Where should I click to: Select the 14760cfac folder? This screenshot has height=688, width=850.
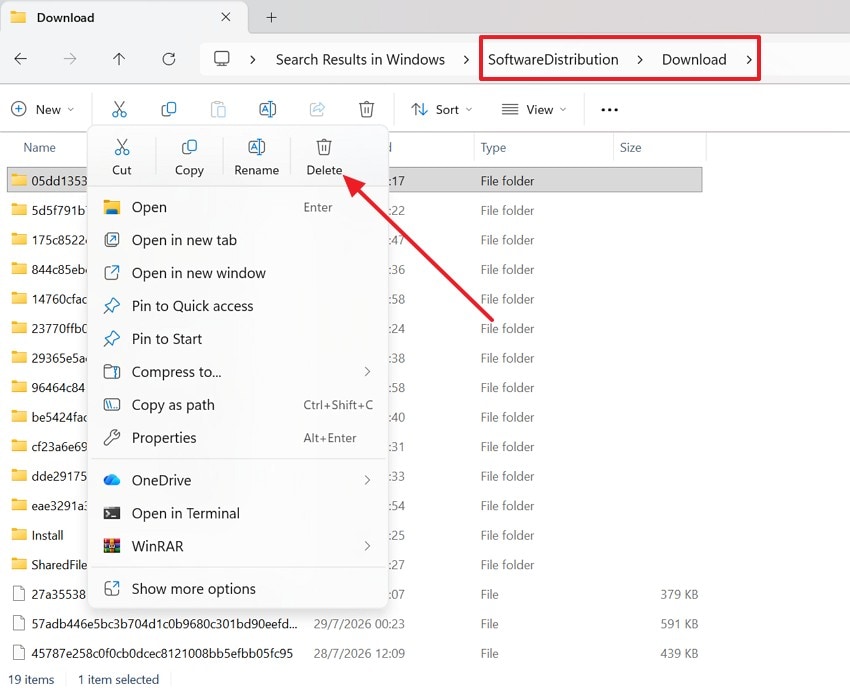point(49,299)
